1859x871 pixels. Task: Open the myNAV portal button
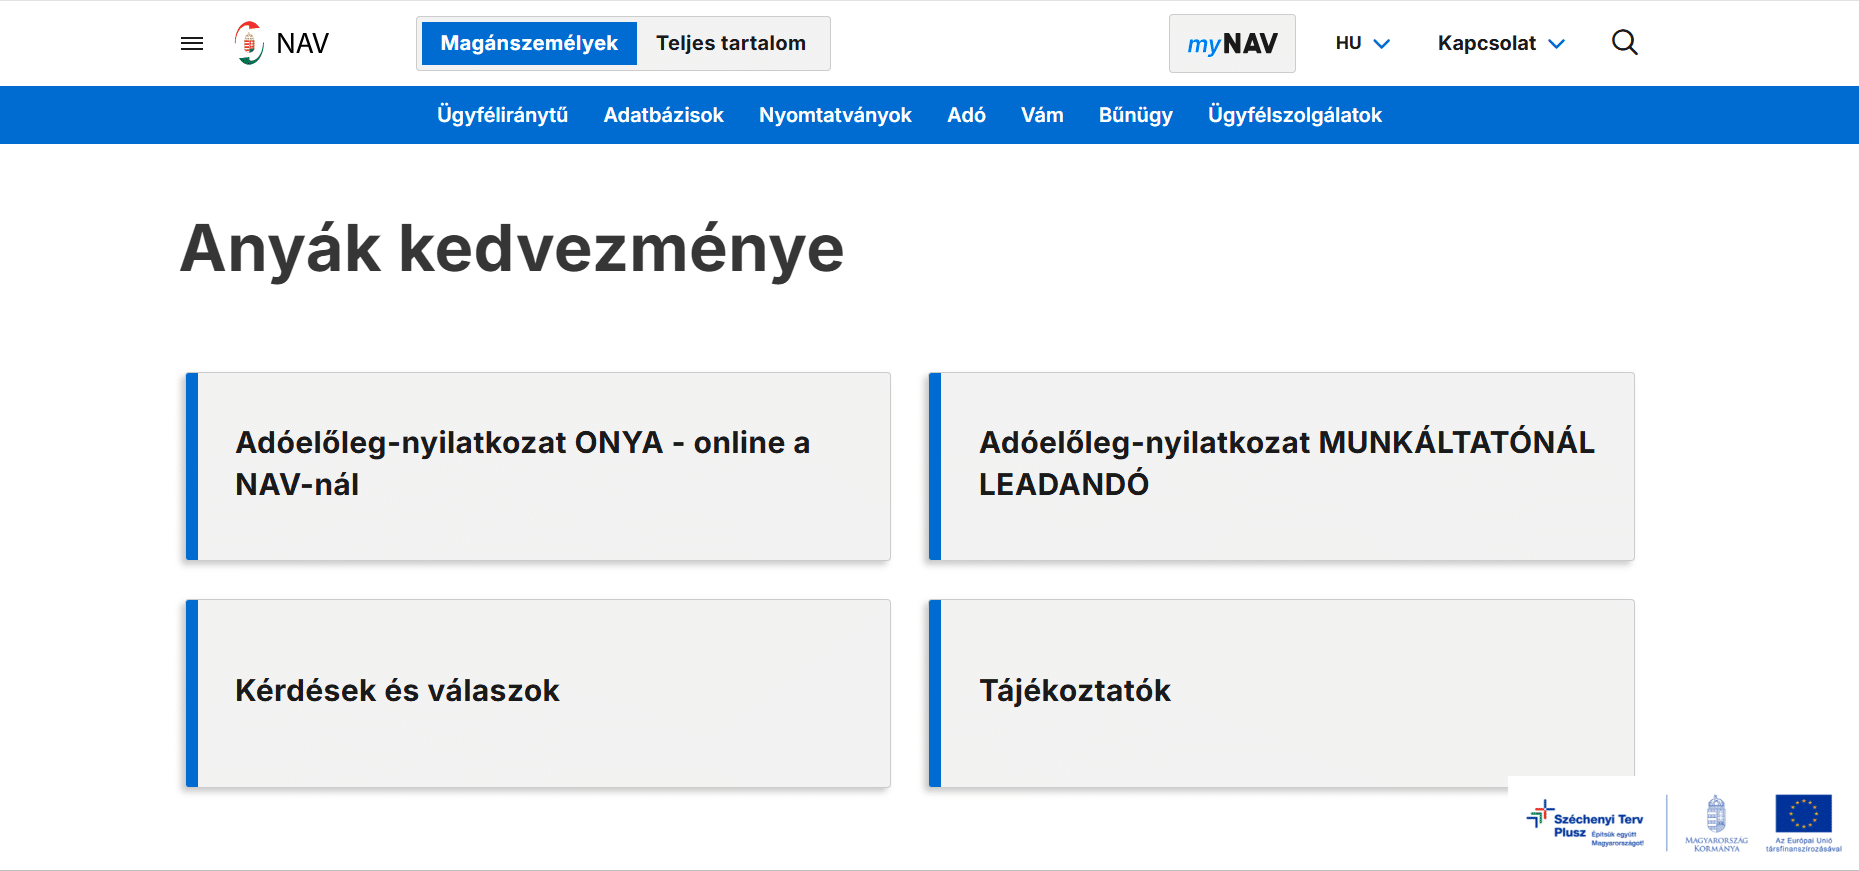coord(1231,44)
